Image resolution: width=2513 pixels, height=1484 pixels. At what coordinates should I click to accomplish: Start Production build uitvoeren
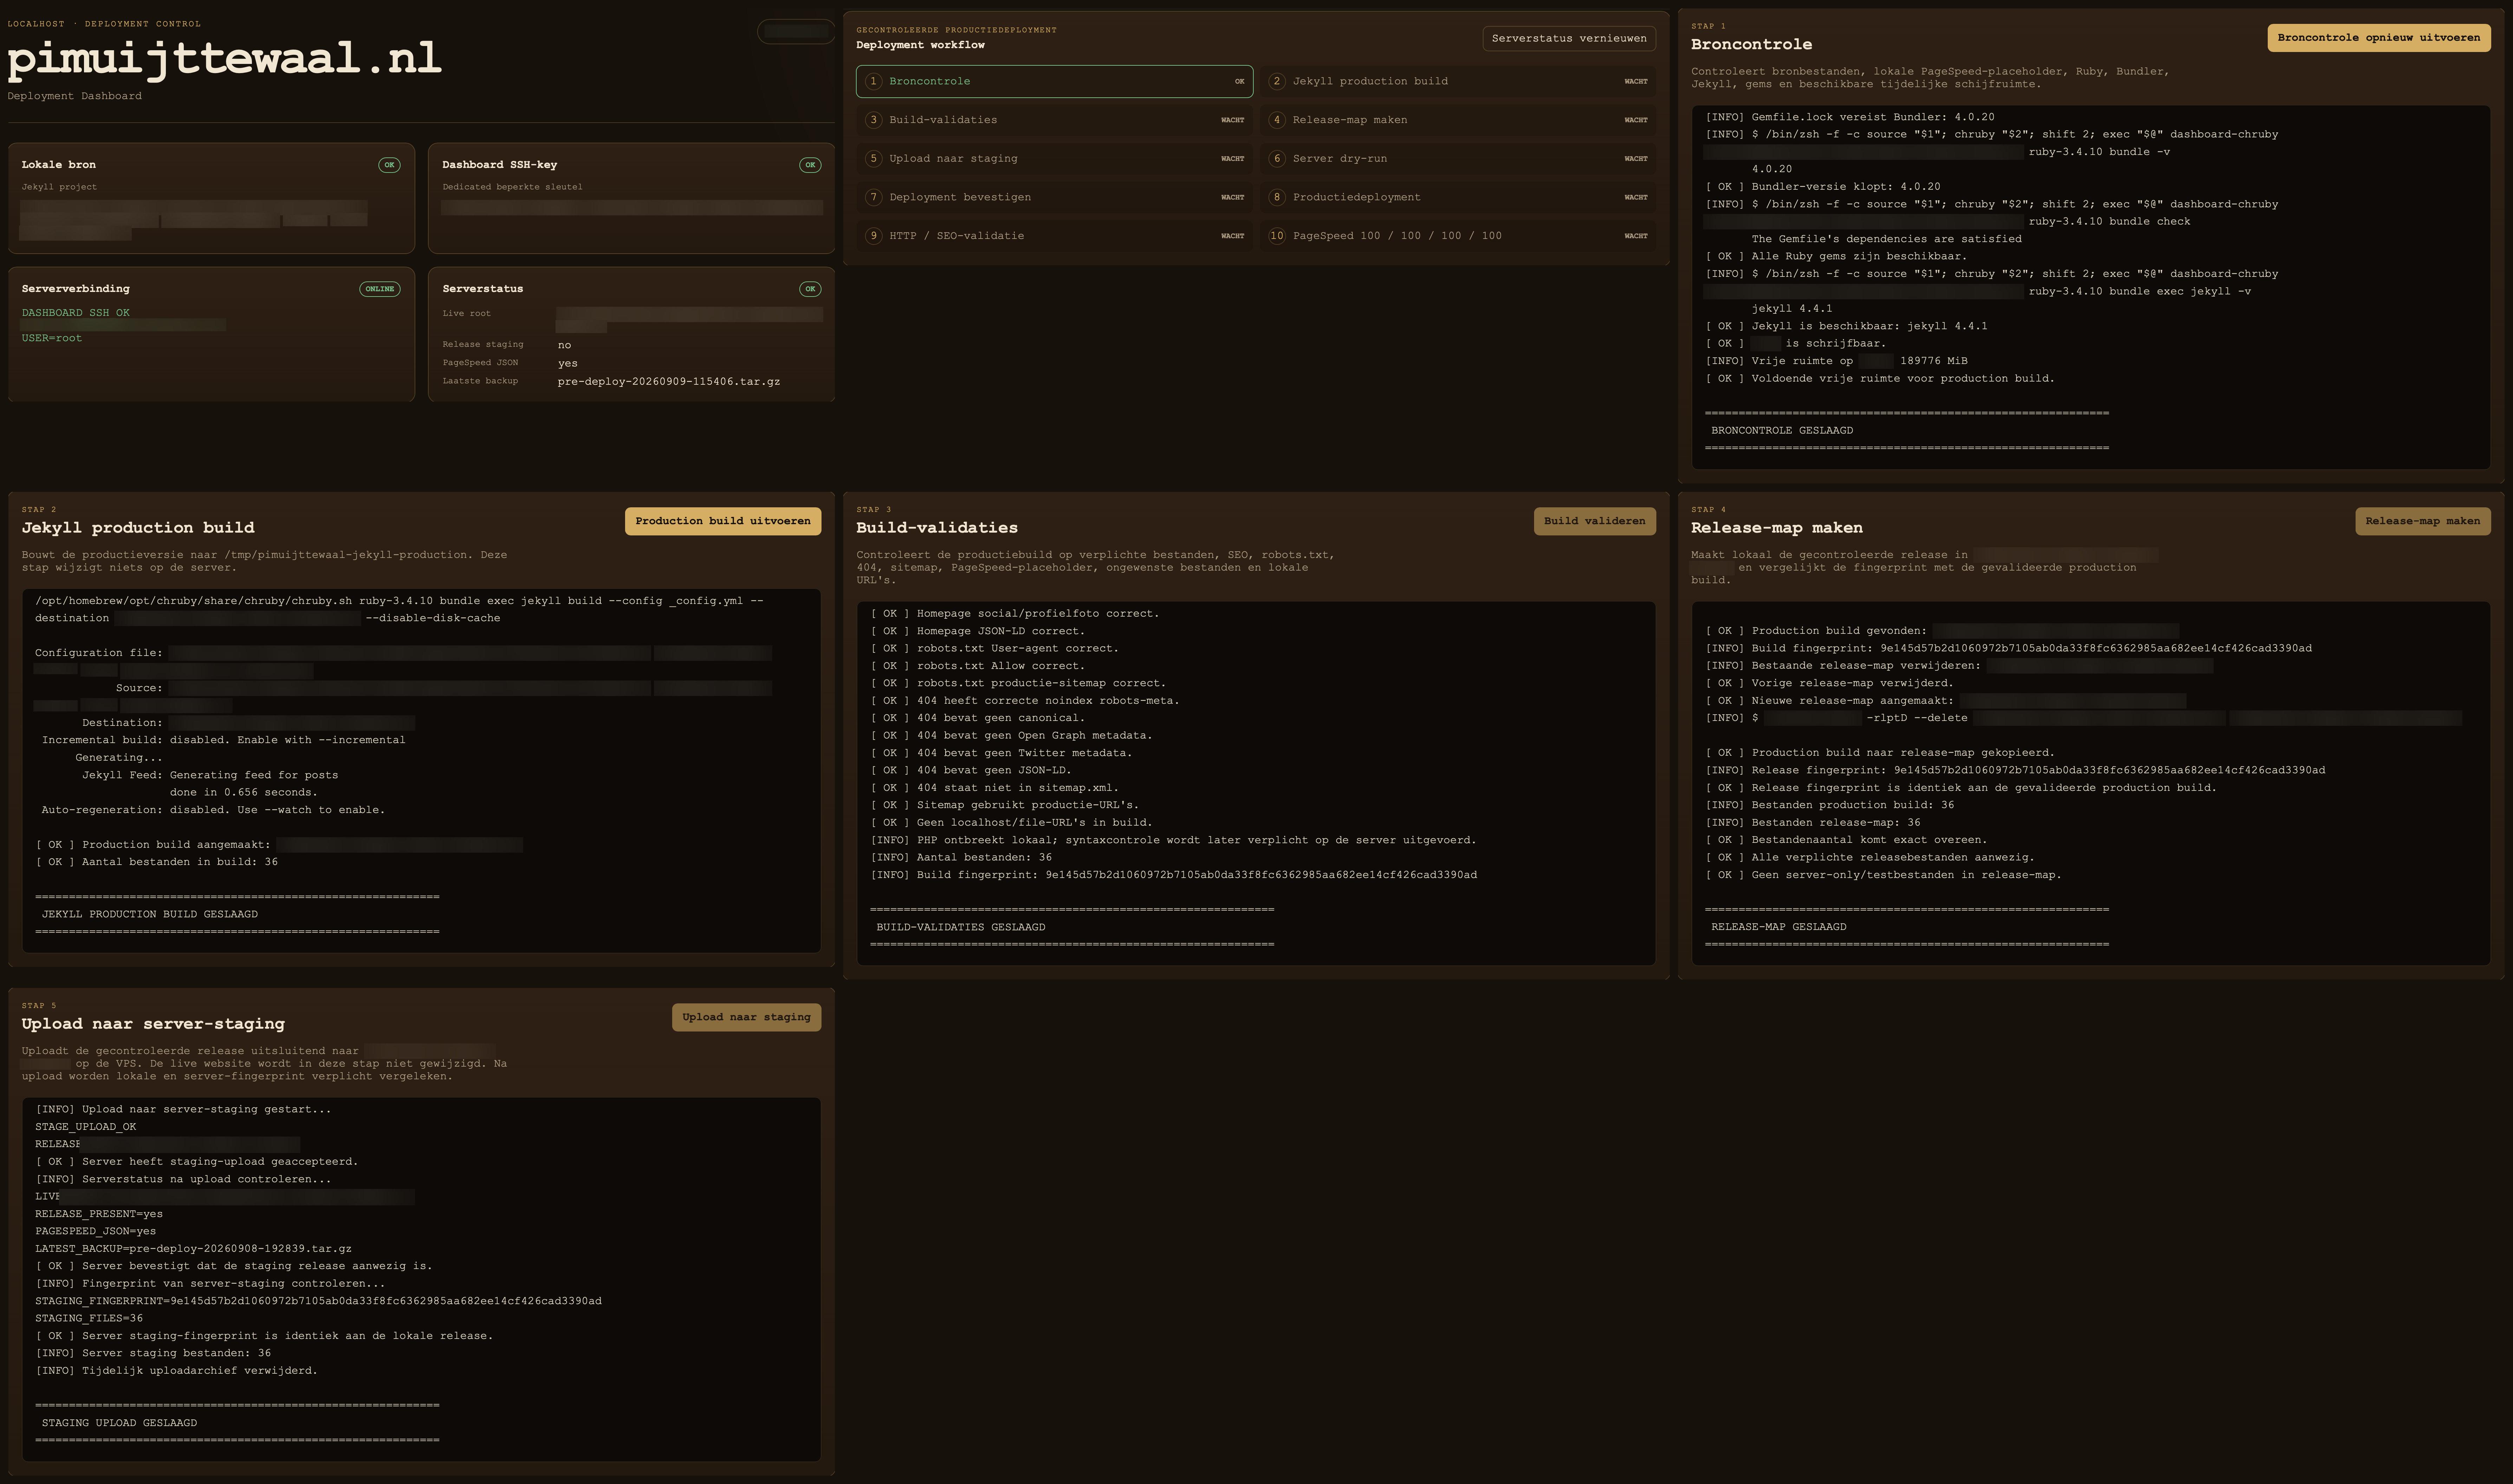pyautogui.click(x=723, y=521)
